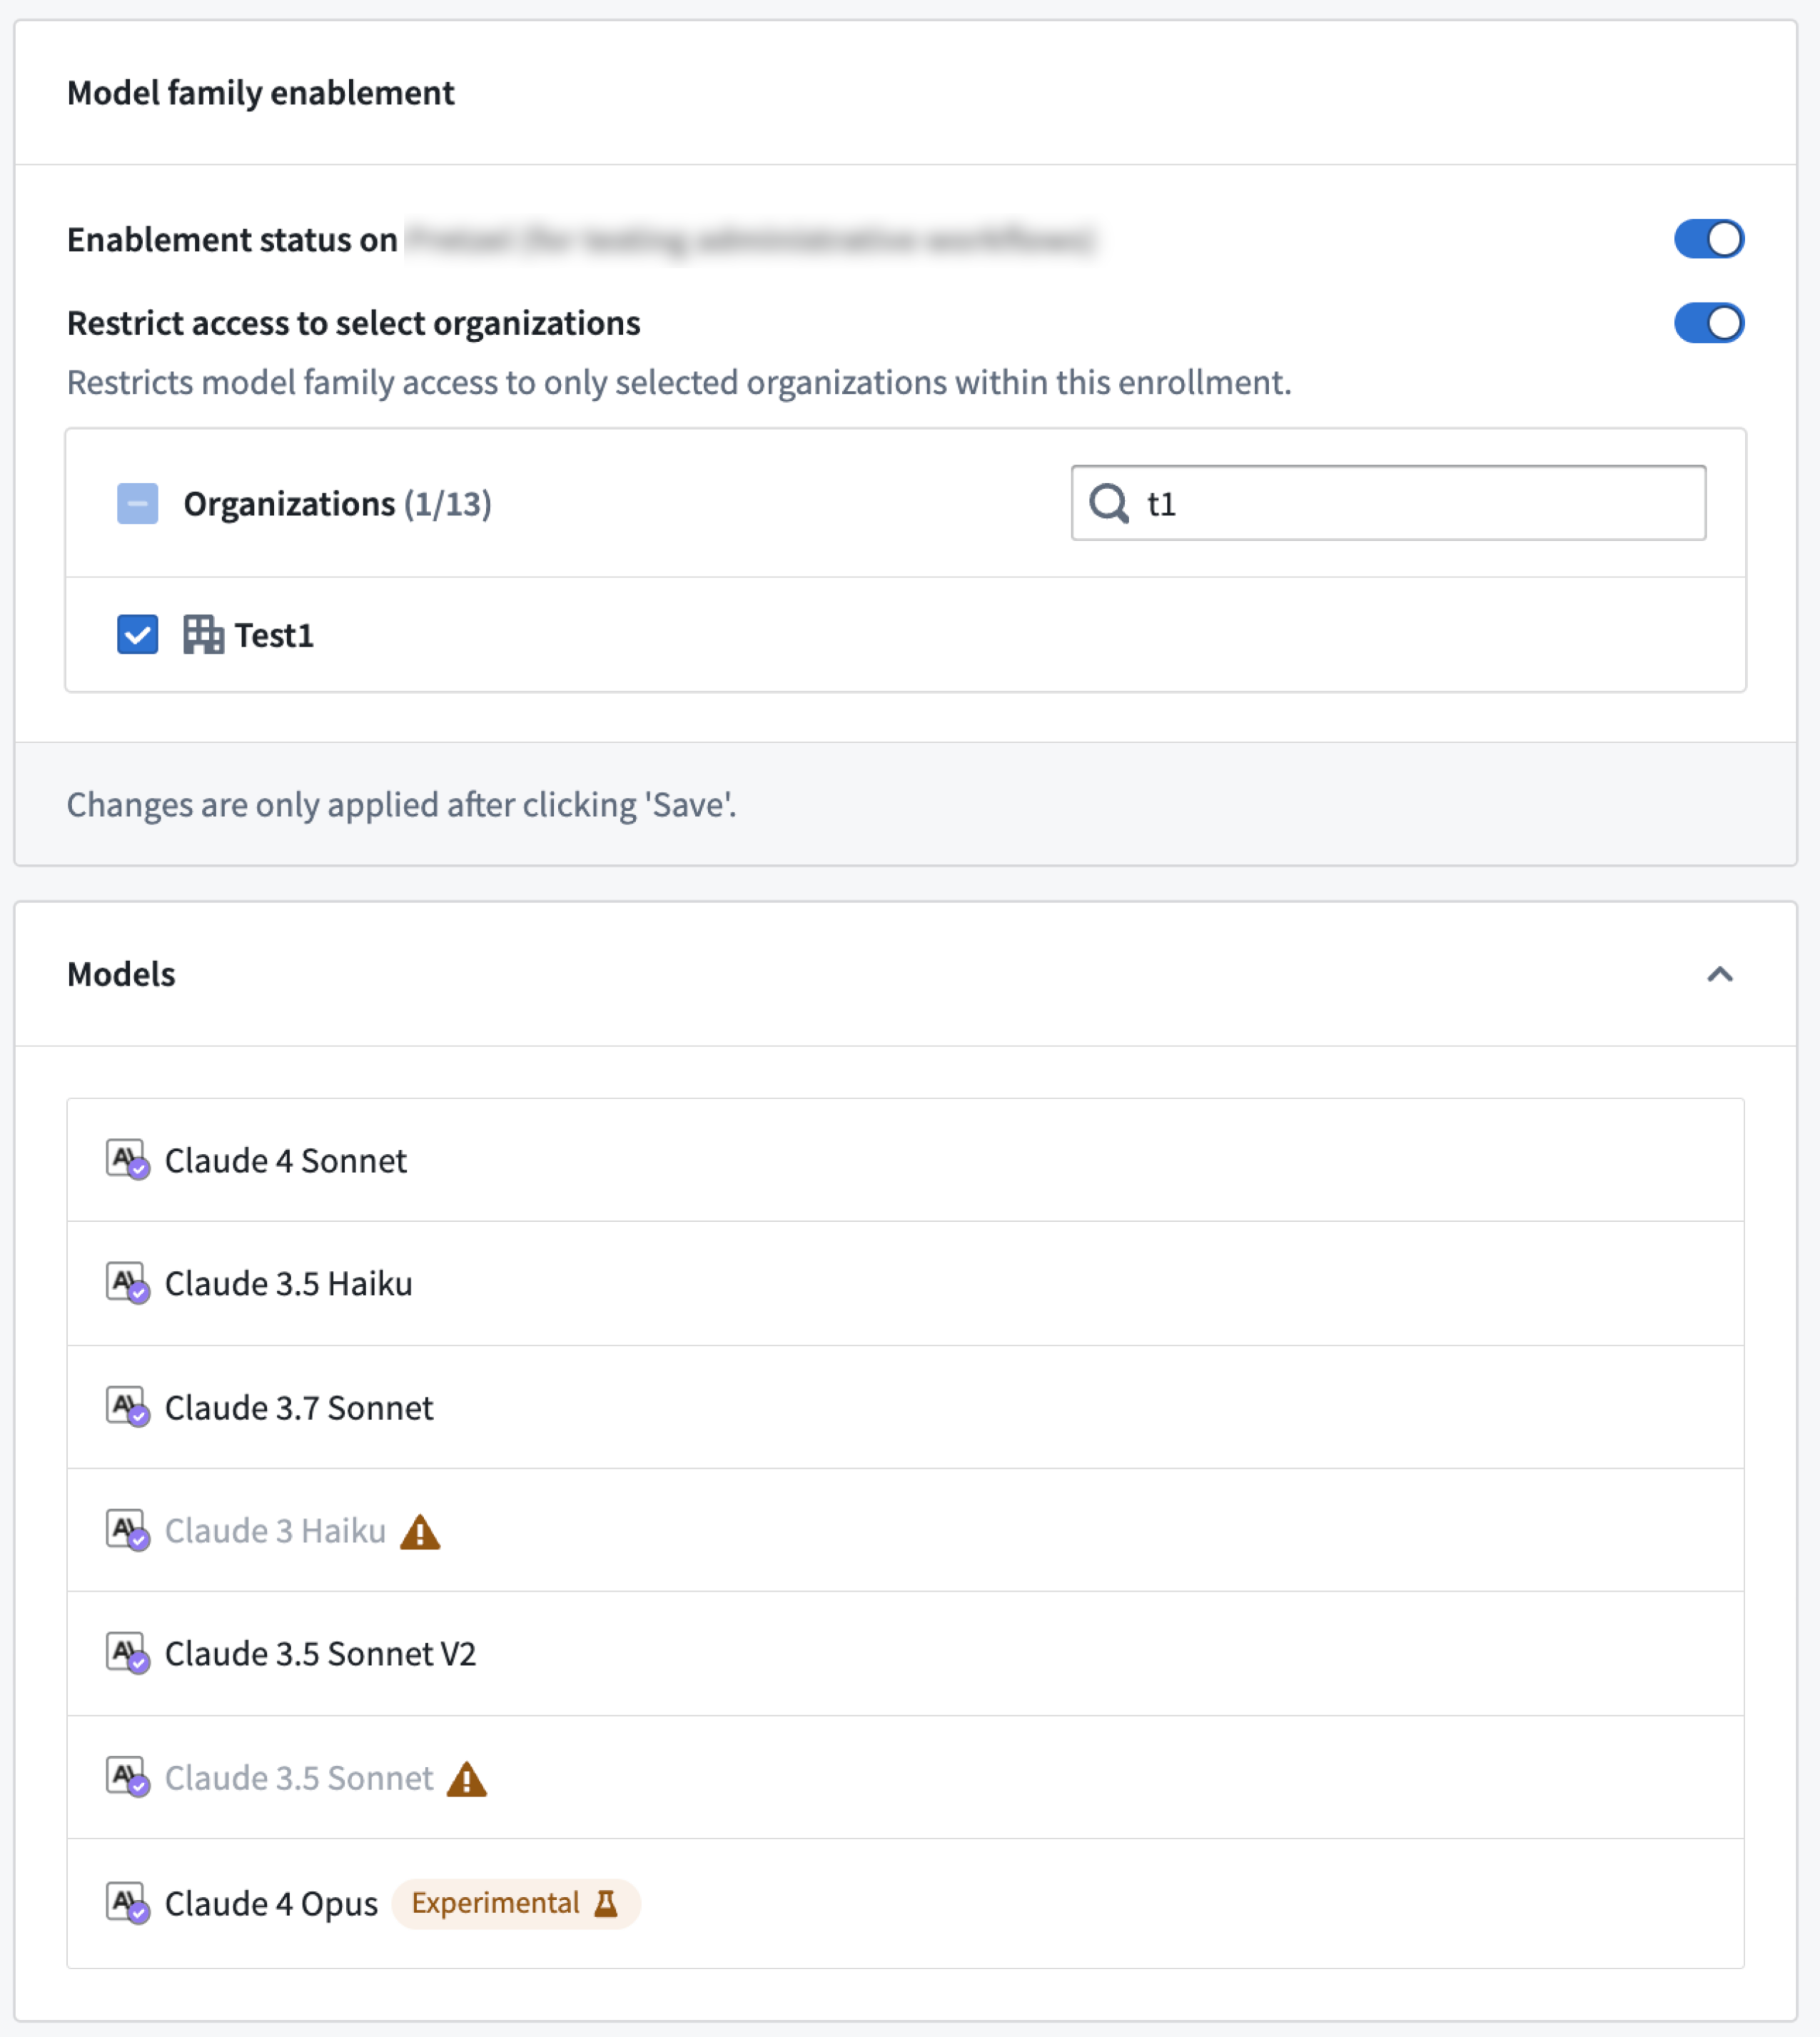The image size is (1820, 2037).
Task: Click the Claude 3.7 Sonnet model icon
Action: [128, 1409]
